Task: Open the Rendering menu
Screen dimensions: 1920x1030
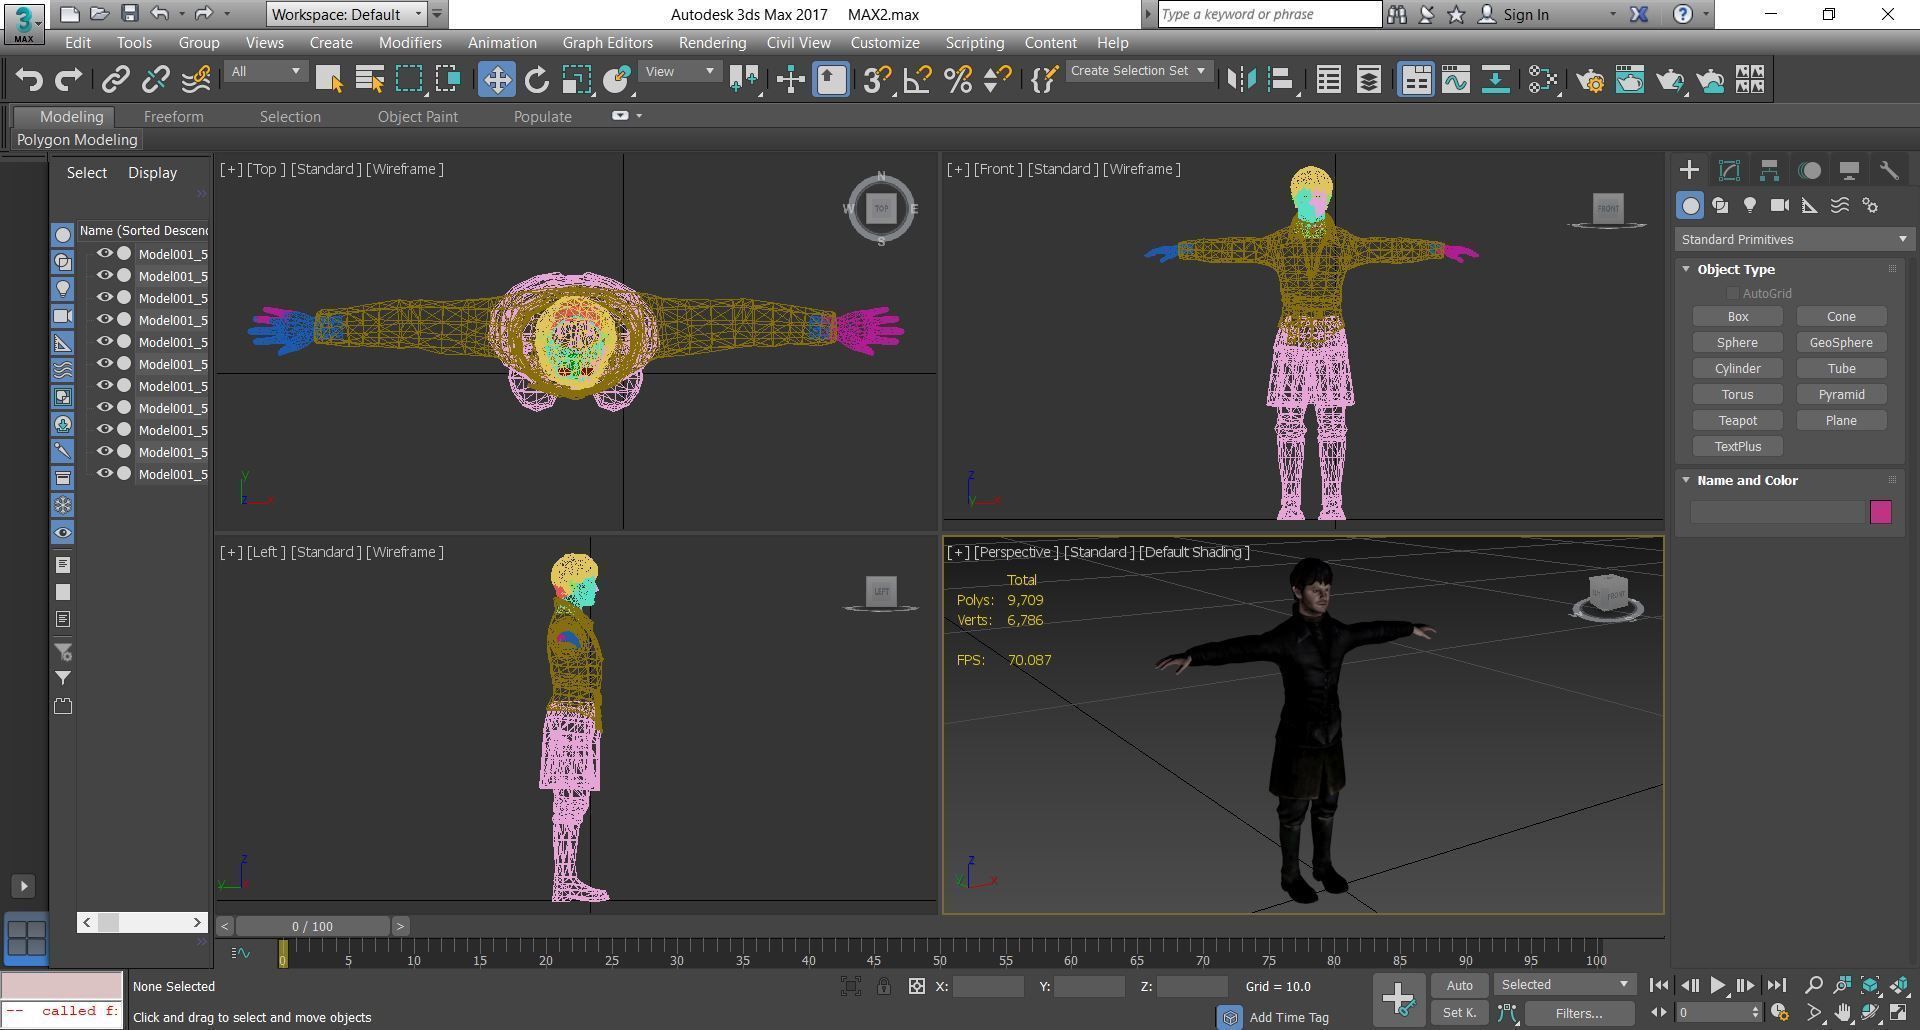Action: pyautogui.click(x=712, y=43)
